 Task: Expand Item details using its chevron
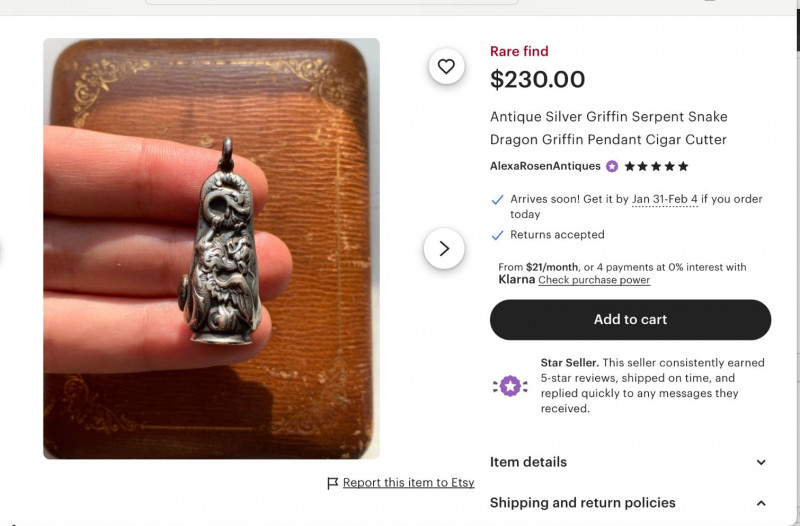tap(761, 462)
